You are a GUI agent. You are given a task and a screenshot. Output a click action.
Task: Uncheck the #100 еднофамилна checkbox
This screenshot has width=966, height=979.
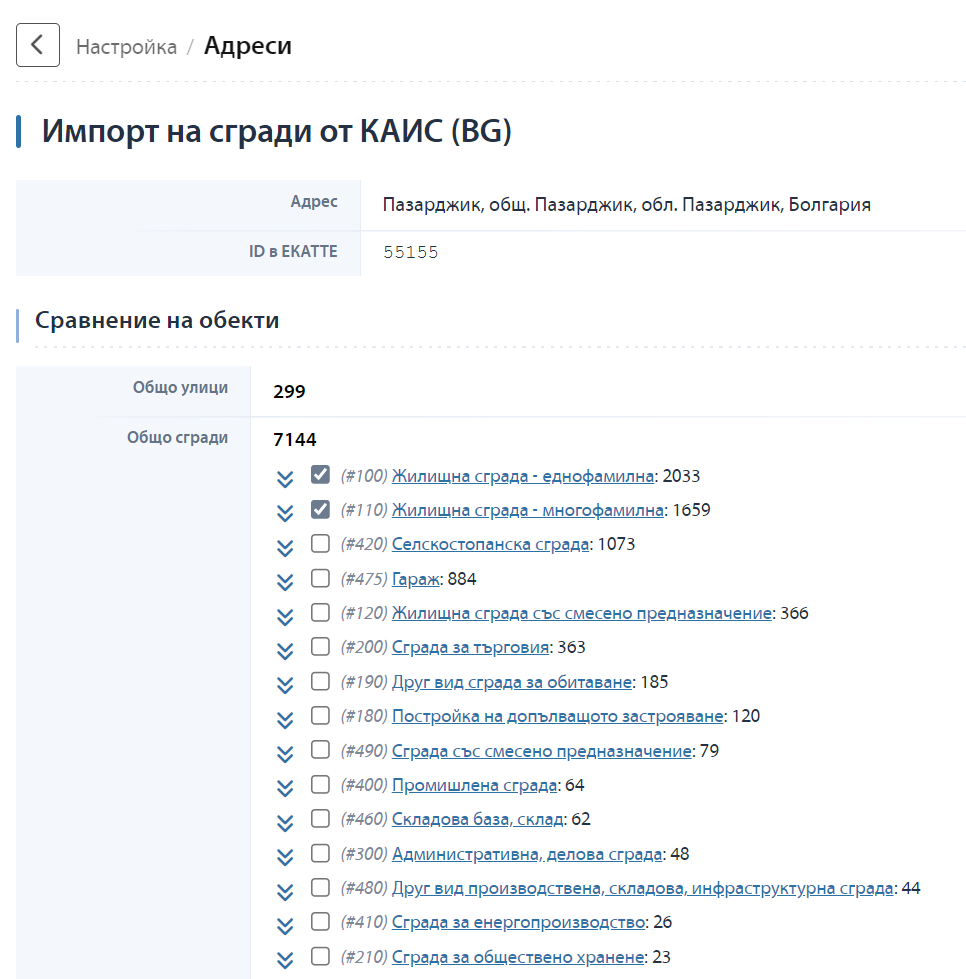point(320,475)
